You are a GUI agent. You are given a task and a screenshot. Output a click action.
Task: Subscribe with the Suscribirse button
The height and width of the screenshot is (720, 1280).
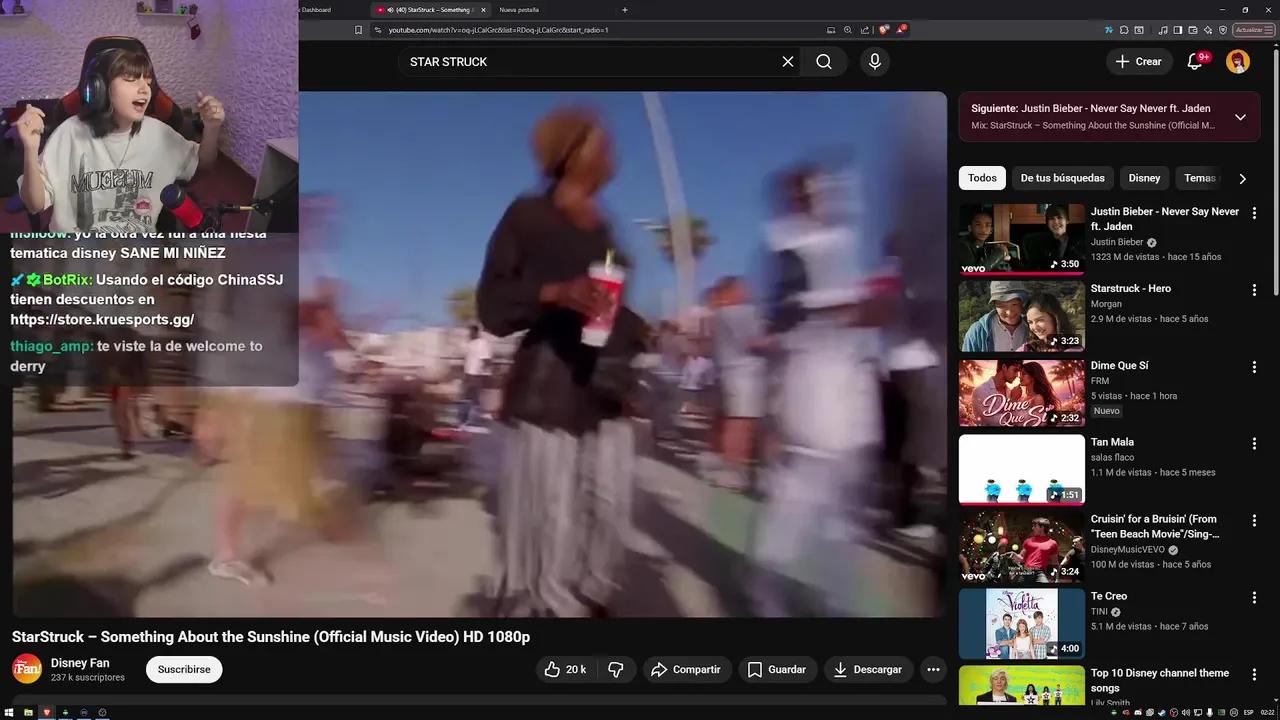tap(184, 670)
